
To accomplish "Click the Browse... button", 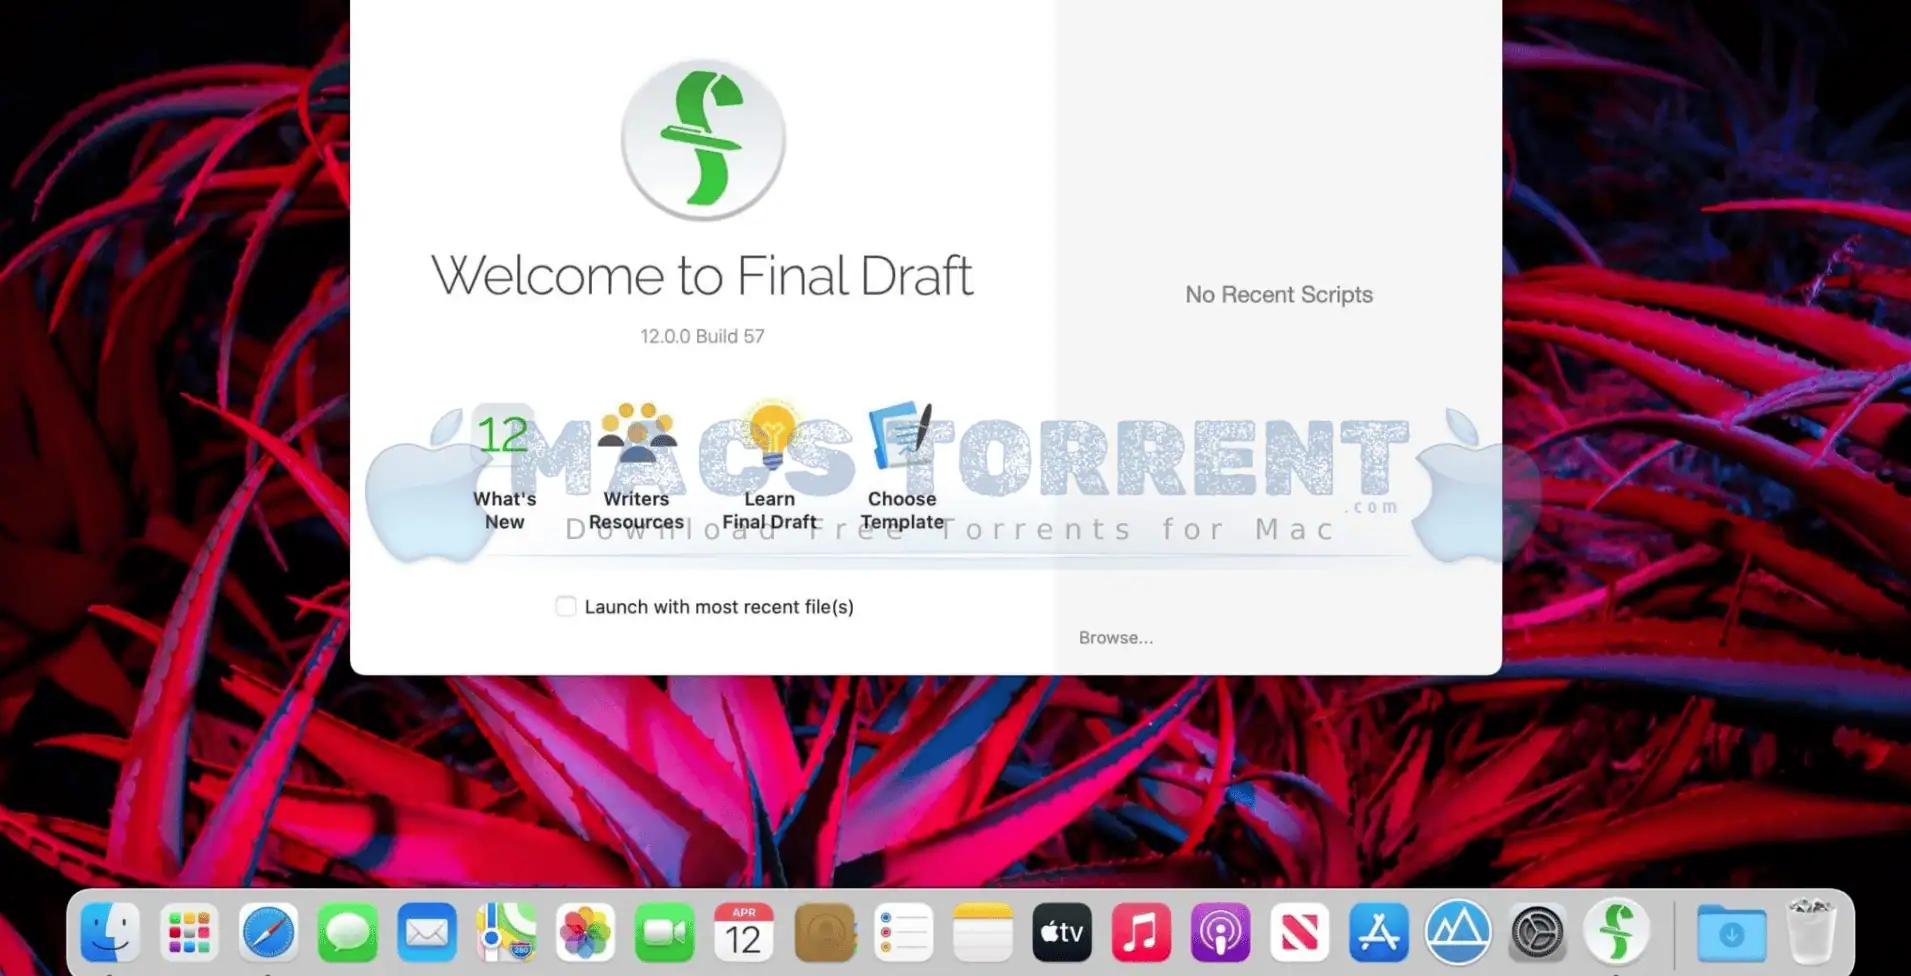I will [1115, 638].
